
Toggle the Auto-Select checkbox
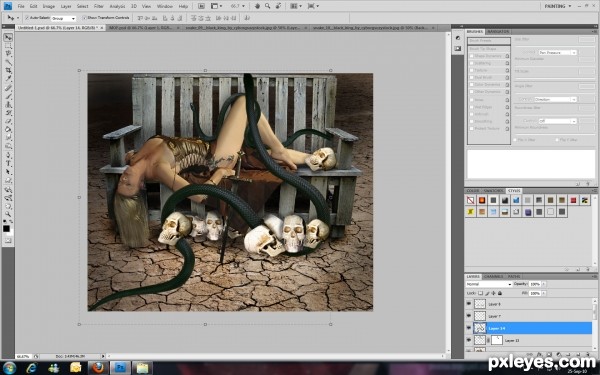[27, 18]
